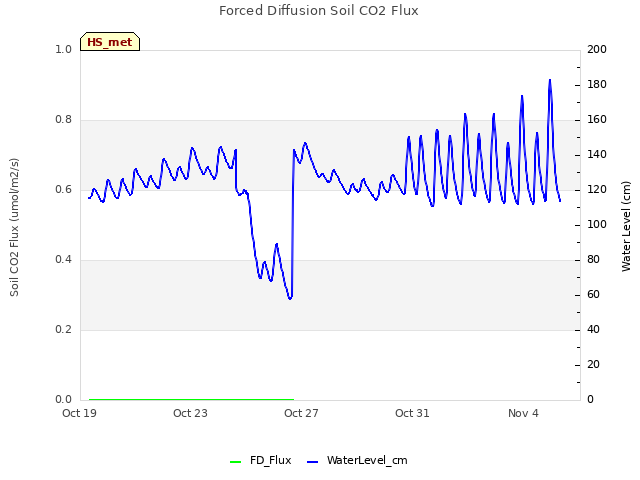
Task: Click the Water Level (cm) axis title
Action: [626, 226]
